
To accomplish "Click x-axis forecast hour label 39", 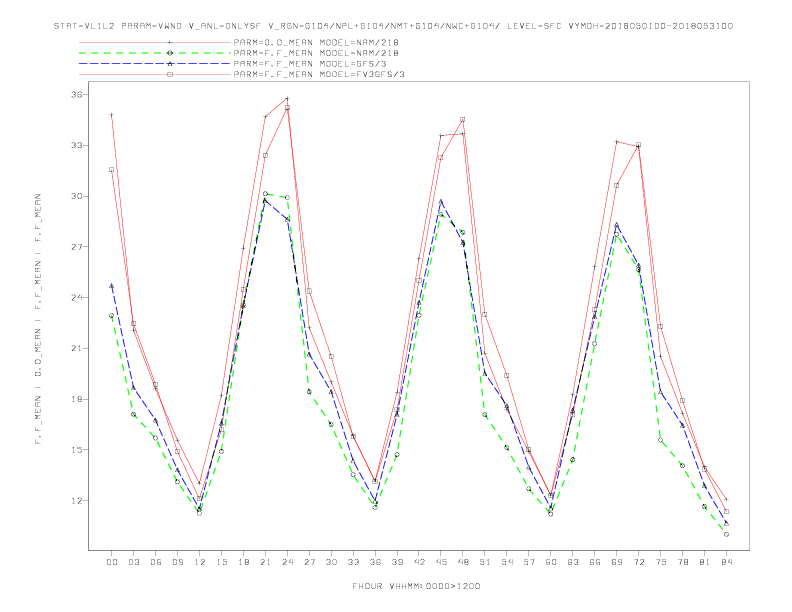I will click(x=397, y=562).
